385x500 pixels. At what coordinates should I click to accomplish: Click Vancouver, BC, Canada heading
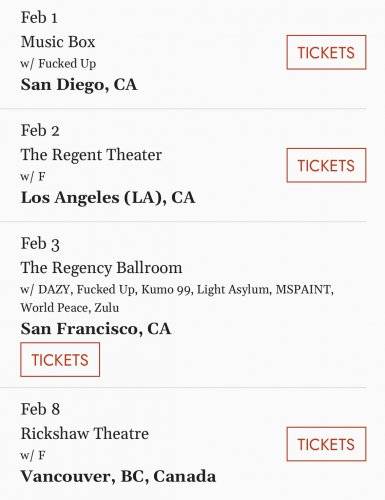click(x=118, y=476)
